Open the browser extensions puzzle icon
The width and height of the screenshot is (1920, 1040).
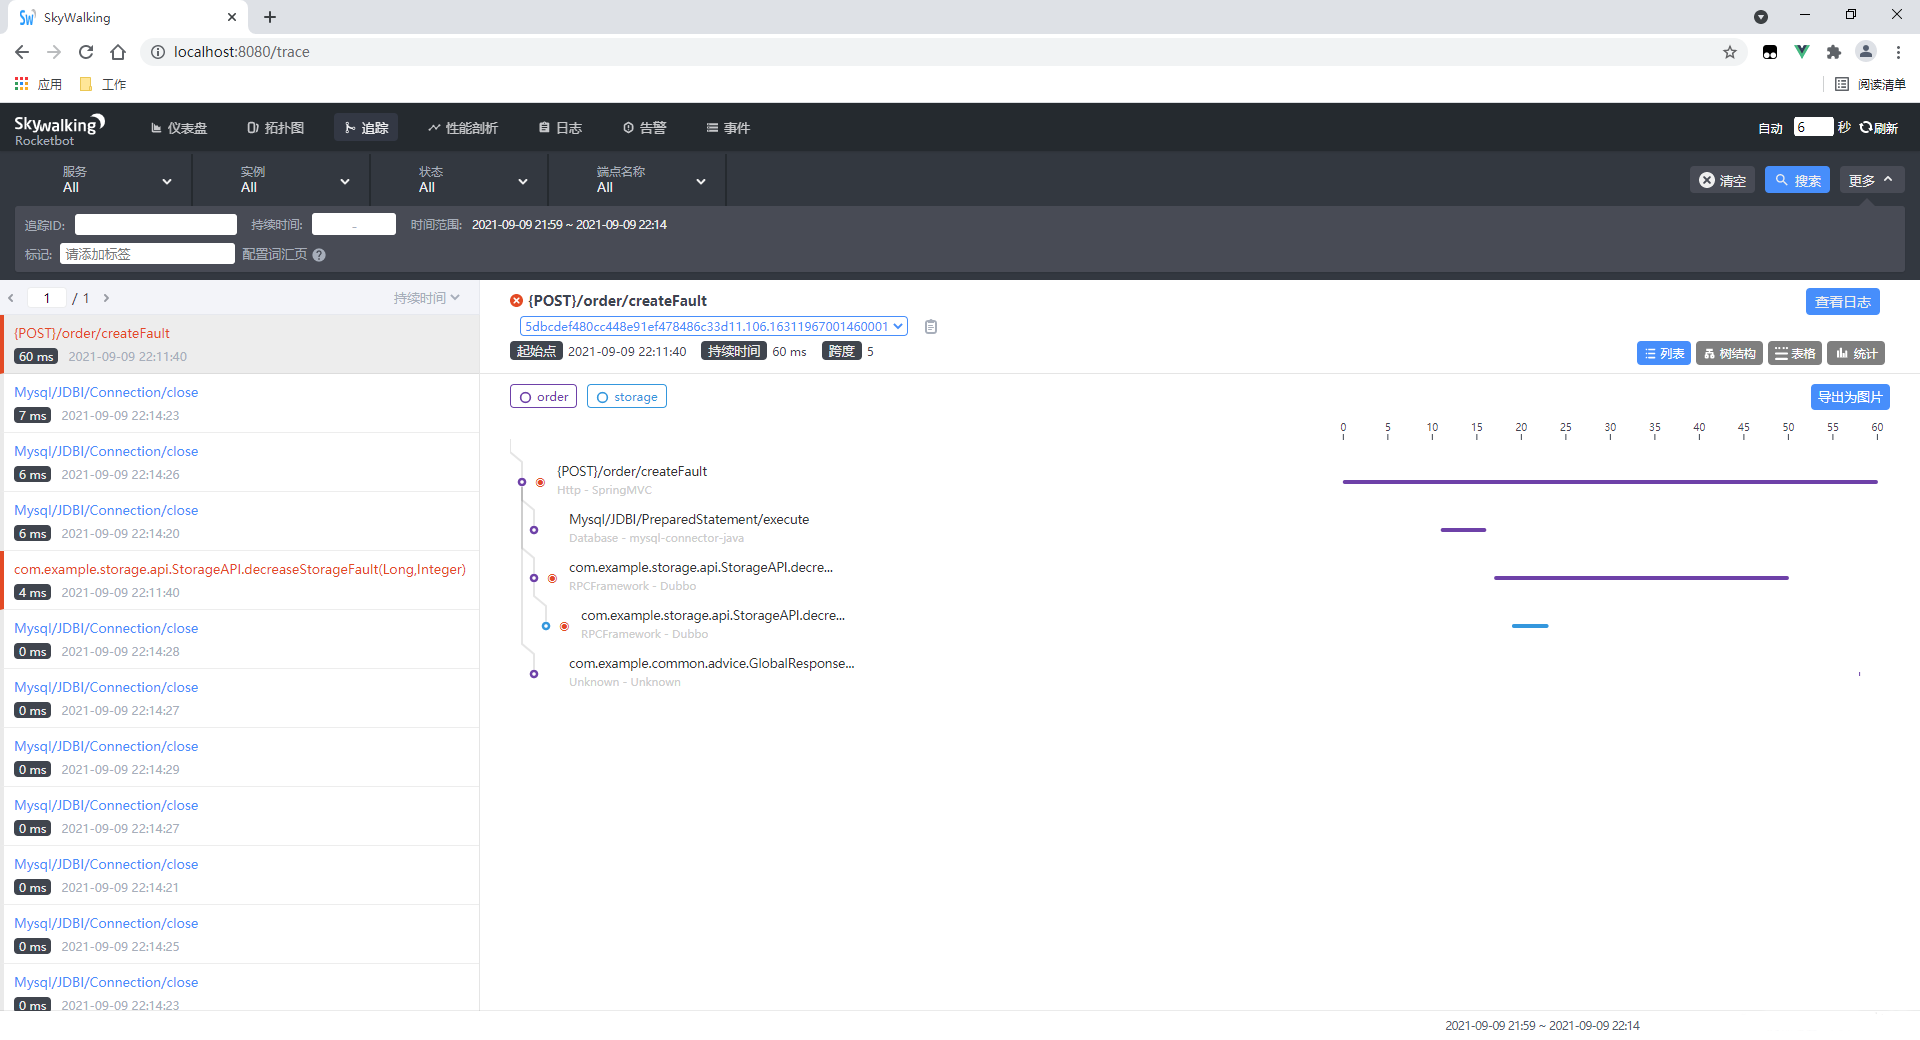[1834, 52]
